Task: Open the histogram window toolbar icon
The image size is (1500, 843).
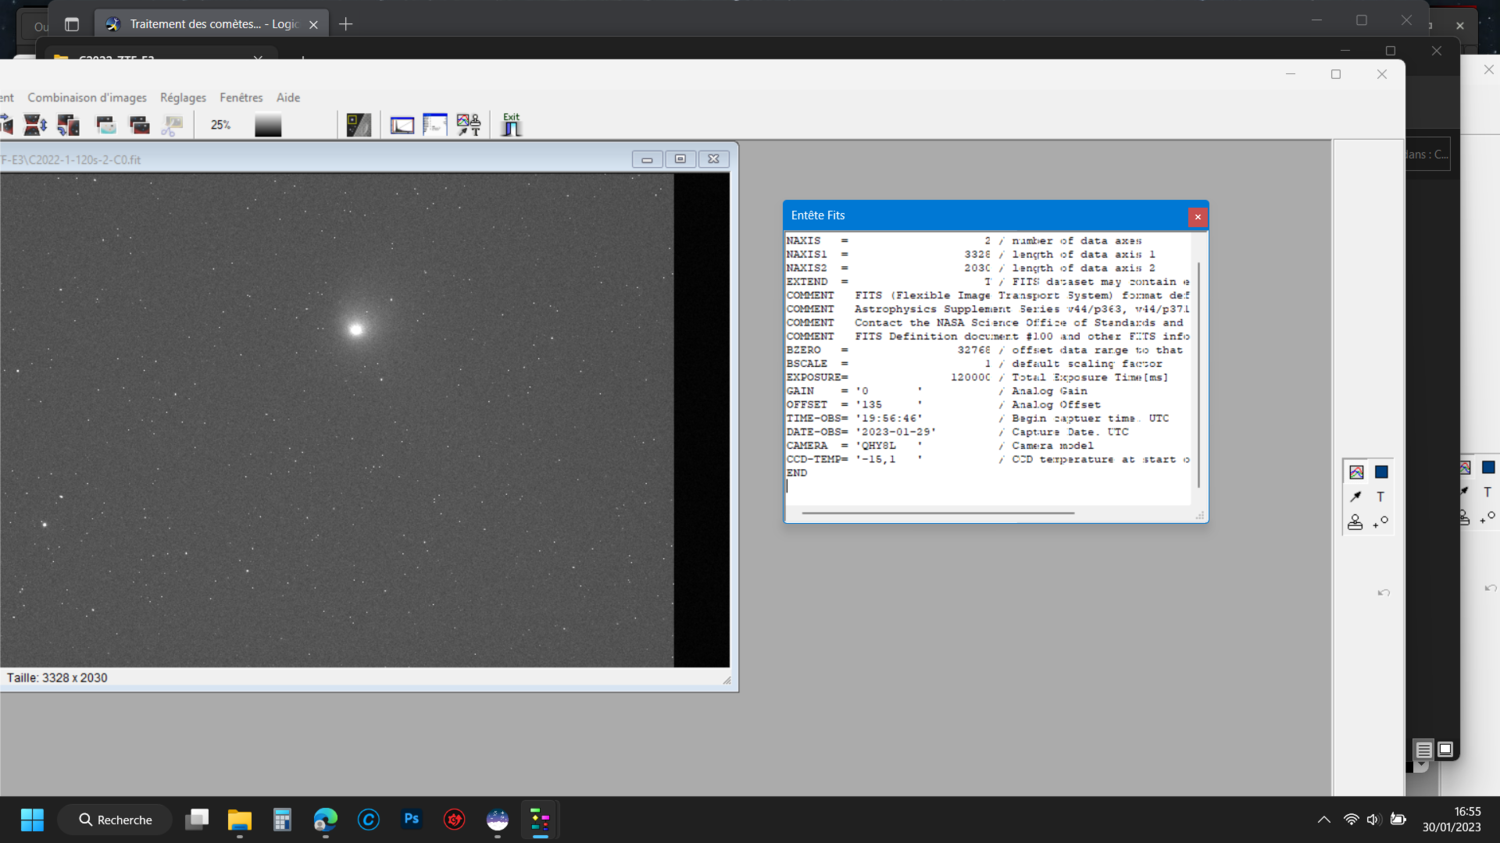Action: (x=402, y=125)
